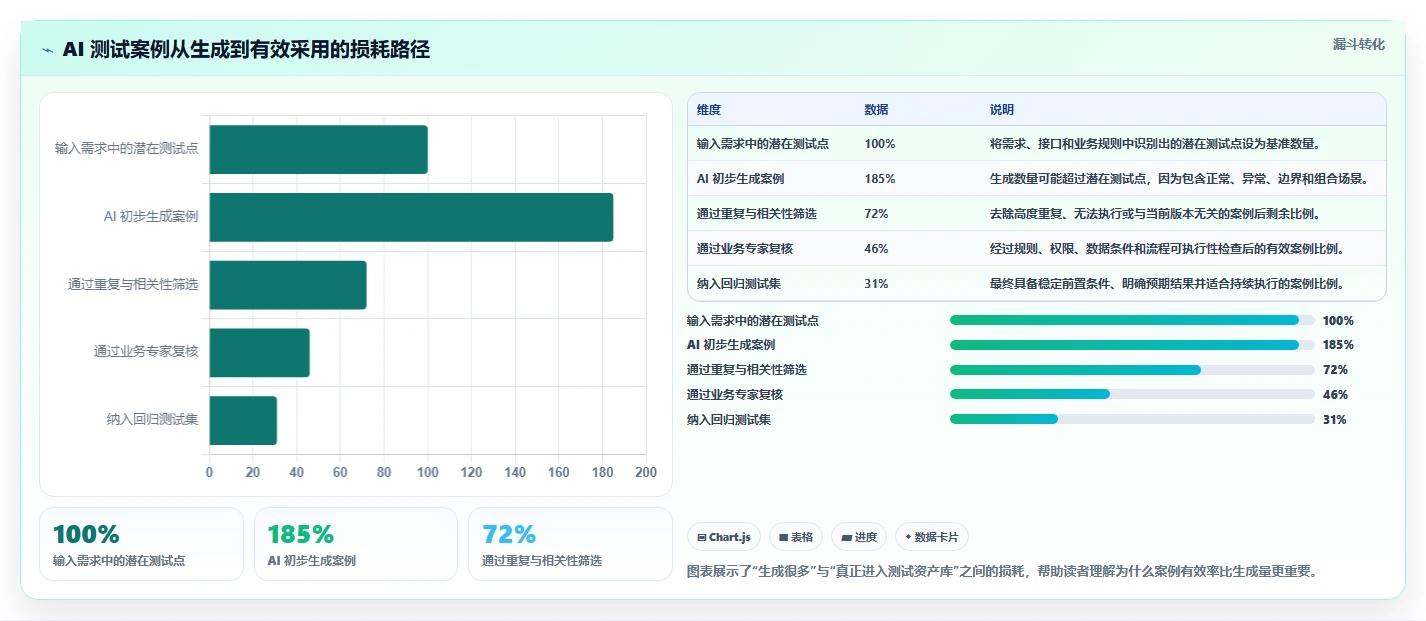Click the 31% label in the progress list
This screenshot has height=621, width=1426.
1335,420
